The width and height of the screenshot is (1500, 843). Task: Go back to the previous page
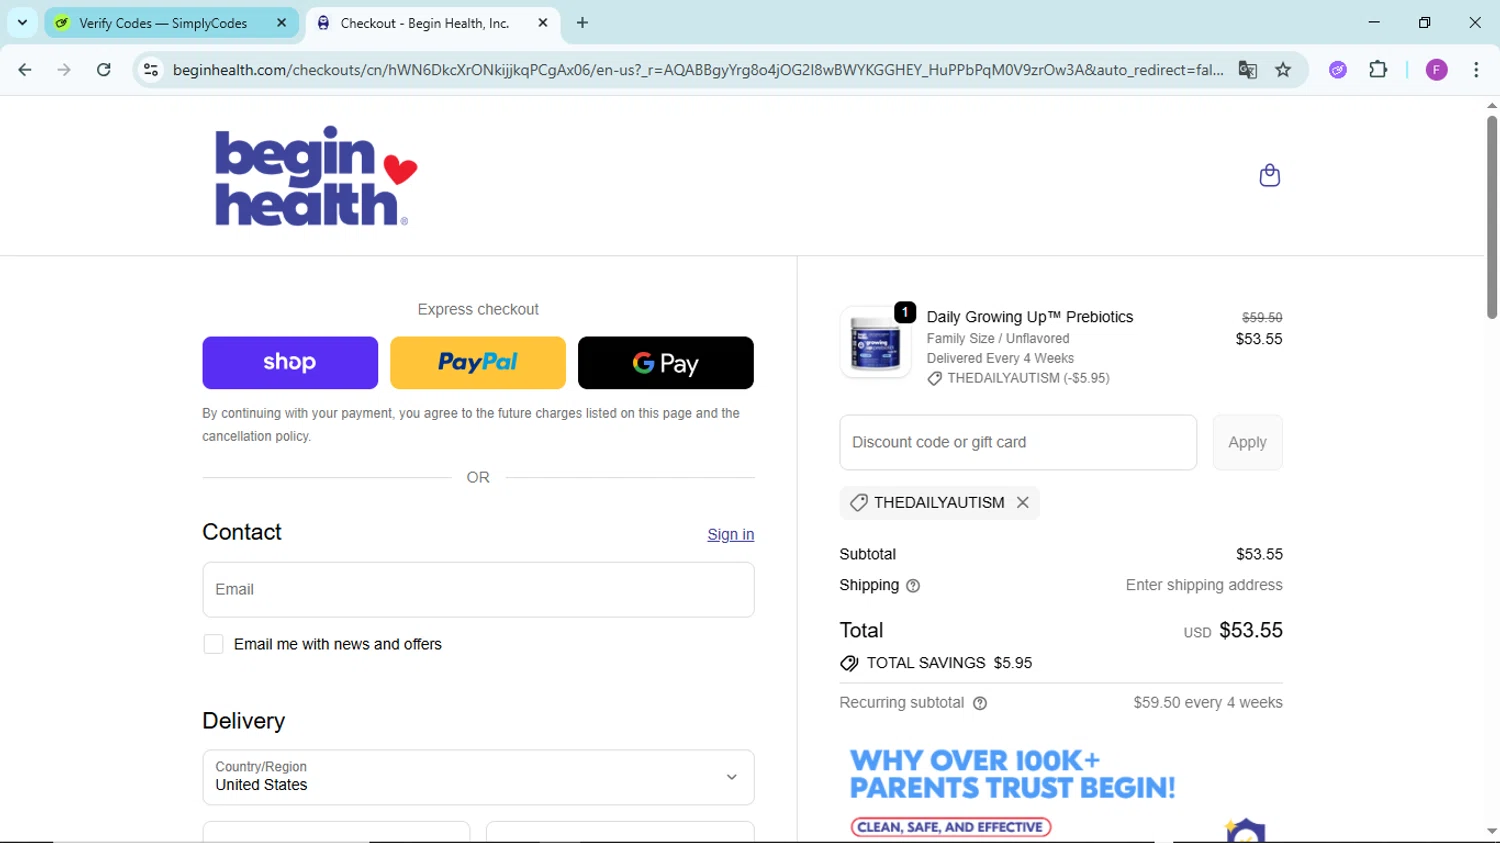tap(25, 70)
